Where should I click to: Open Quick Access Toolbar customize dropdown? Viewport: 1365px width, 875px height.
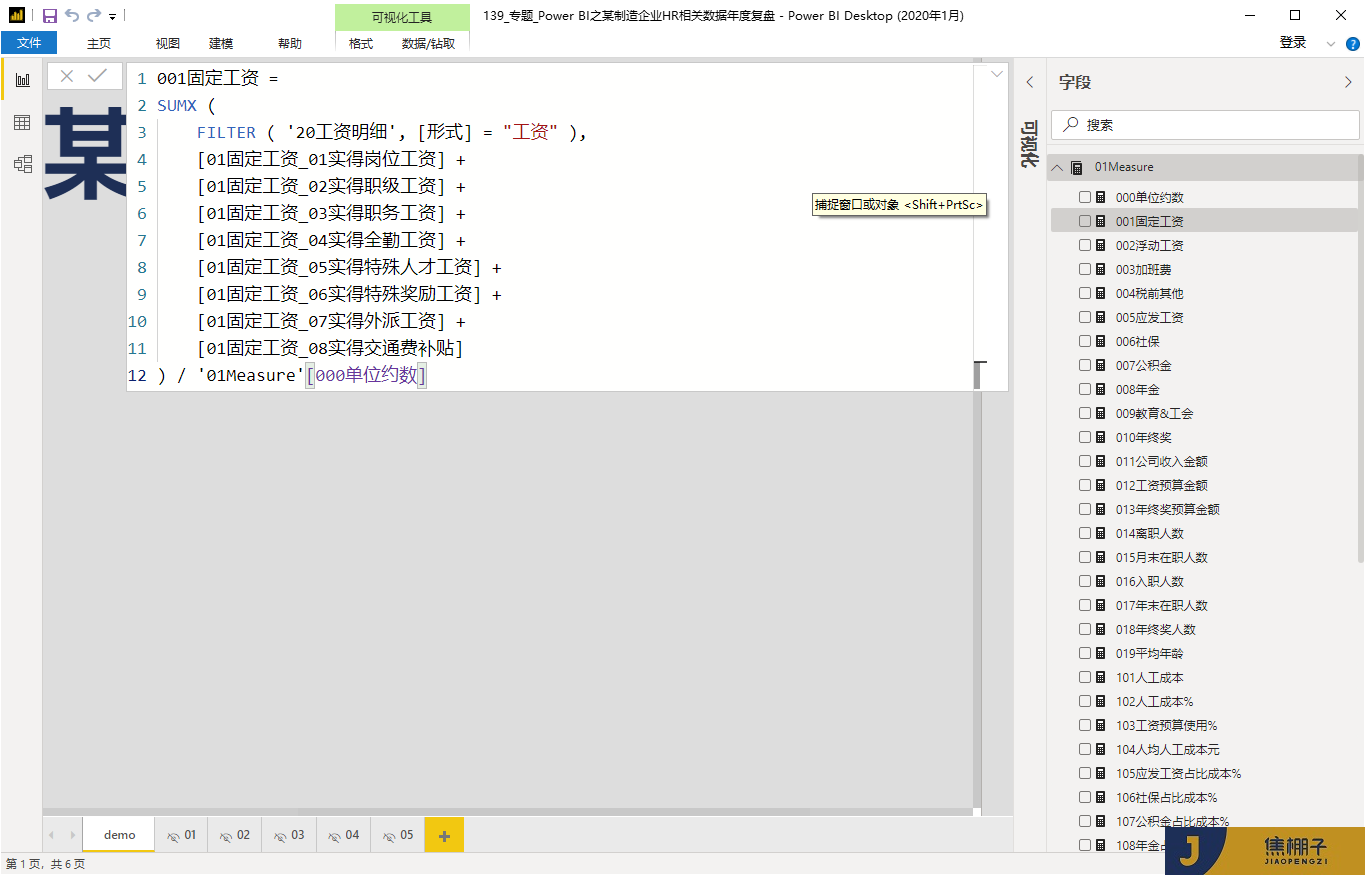pos(112,17)
